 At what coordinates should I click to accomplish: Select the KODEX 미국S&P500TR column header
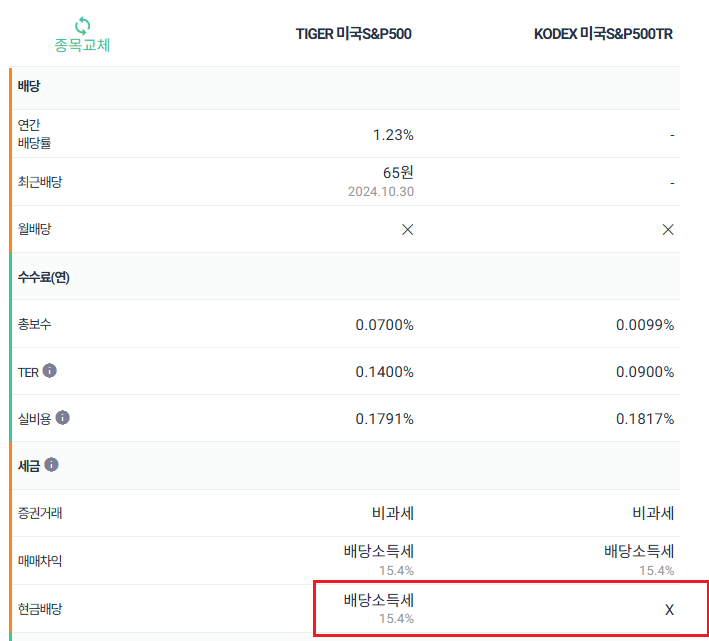coord(603,34)
